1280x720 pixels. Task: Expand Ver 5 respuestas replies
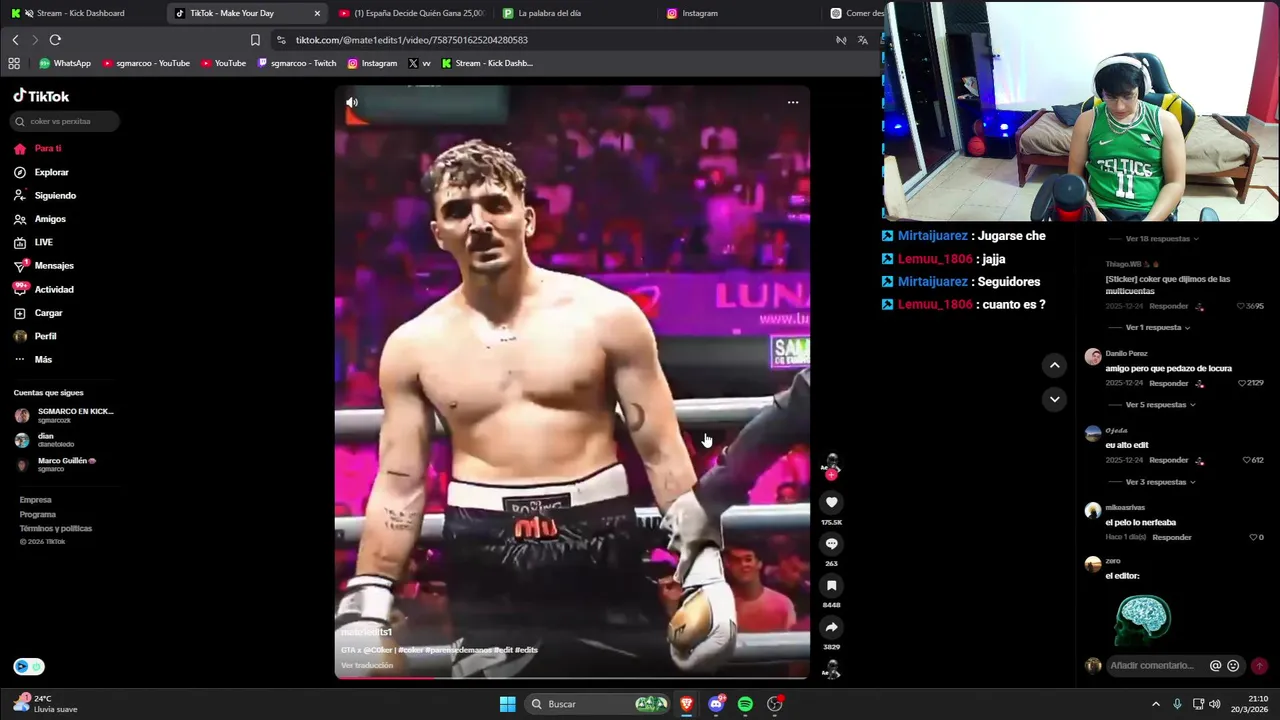[1160, 405]
